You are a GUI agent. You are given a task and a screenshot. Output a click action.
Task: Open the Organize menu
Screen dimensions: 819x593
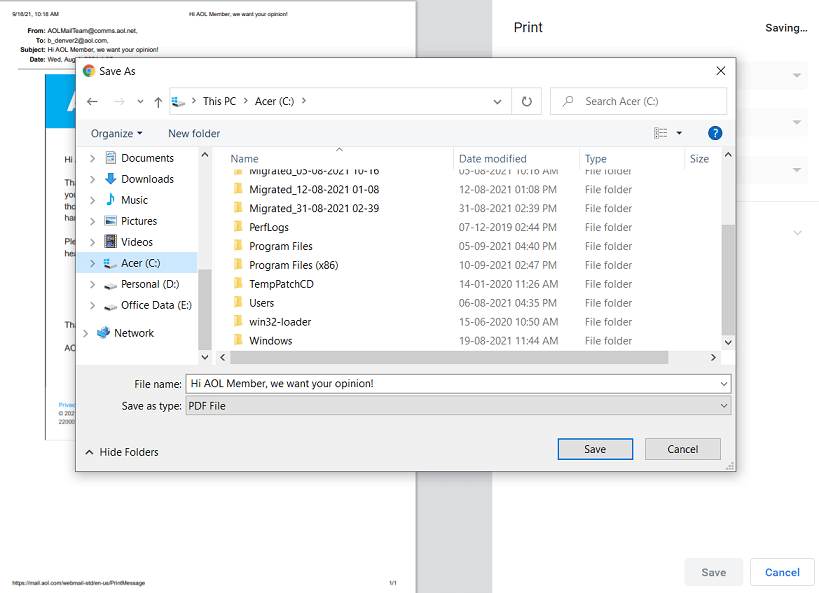tap(116, 133)
